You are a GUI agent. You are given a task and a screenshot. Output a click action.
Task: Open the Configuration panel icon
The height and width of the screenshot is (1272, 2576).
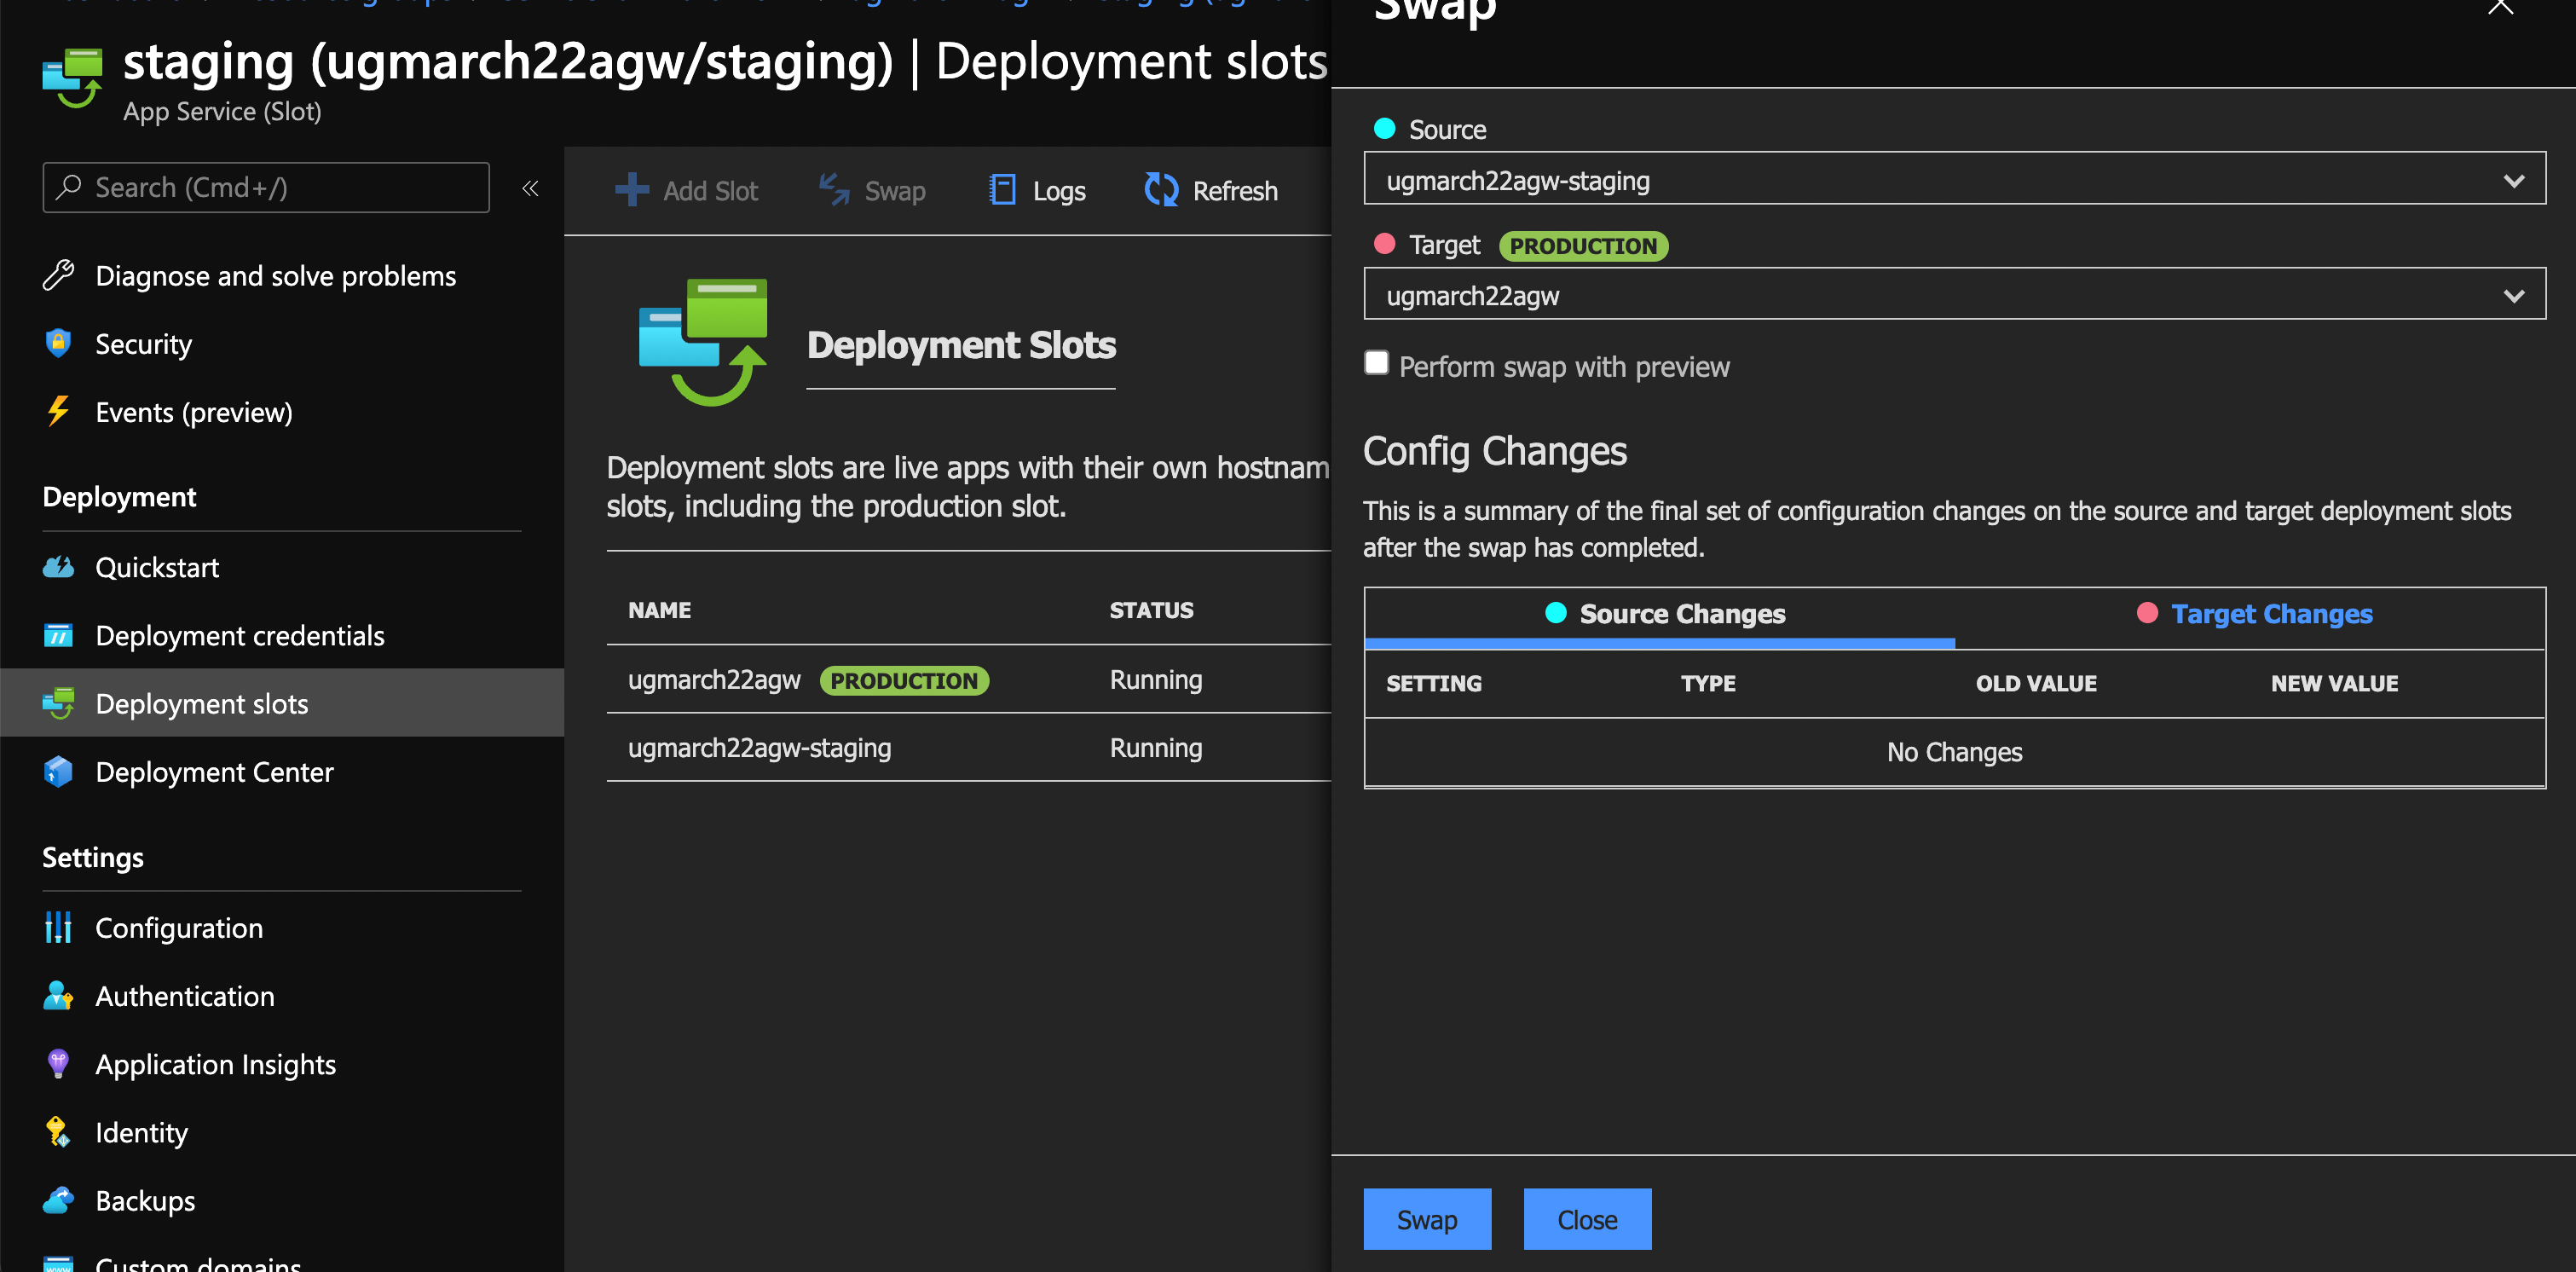click(58, 927)
